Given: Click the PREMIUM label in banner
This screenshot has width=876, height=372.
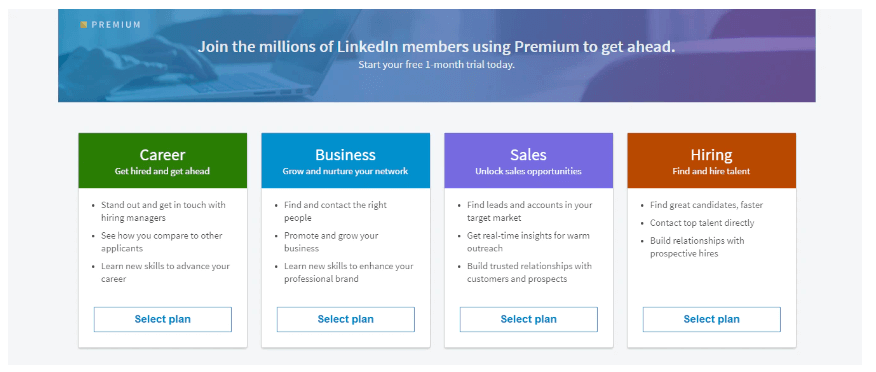Looking at the screenshot, I should click(x=116, y=25).
